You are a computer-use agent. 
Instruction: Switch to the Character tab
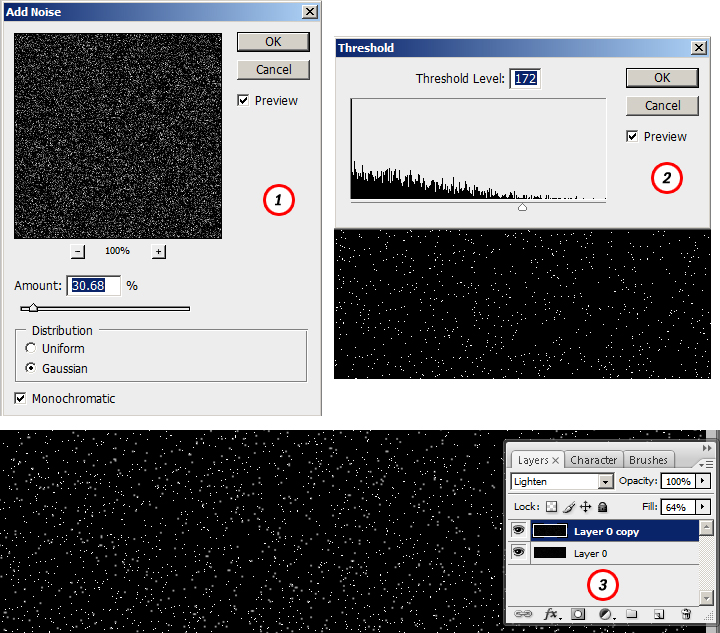click(x=593, y=460)
